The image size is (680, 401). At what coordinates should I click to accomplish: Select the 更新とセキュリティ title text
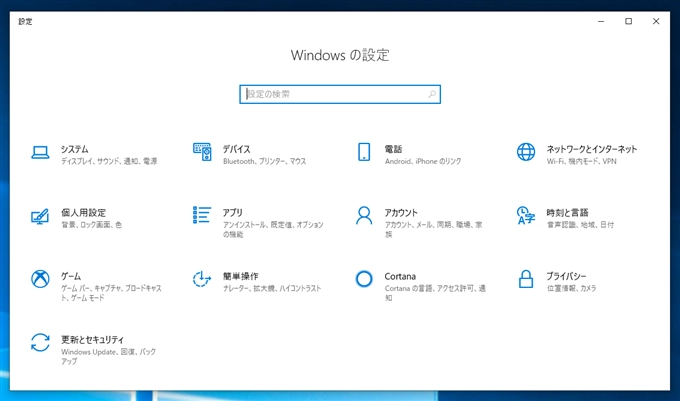92,339
